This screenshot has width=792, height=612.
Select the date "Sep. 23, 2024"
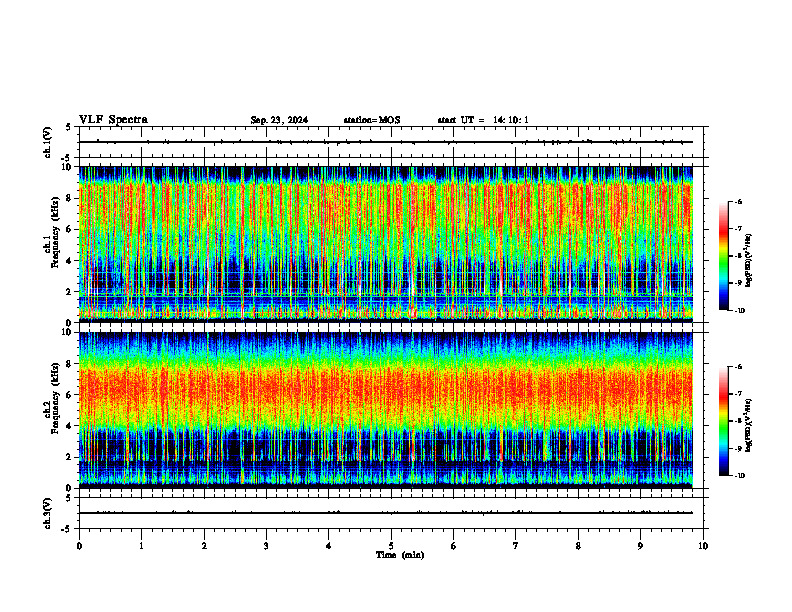coord(279,120)
